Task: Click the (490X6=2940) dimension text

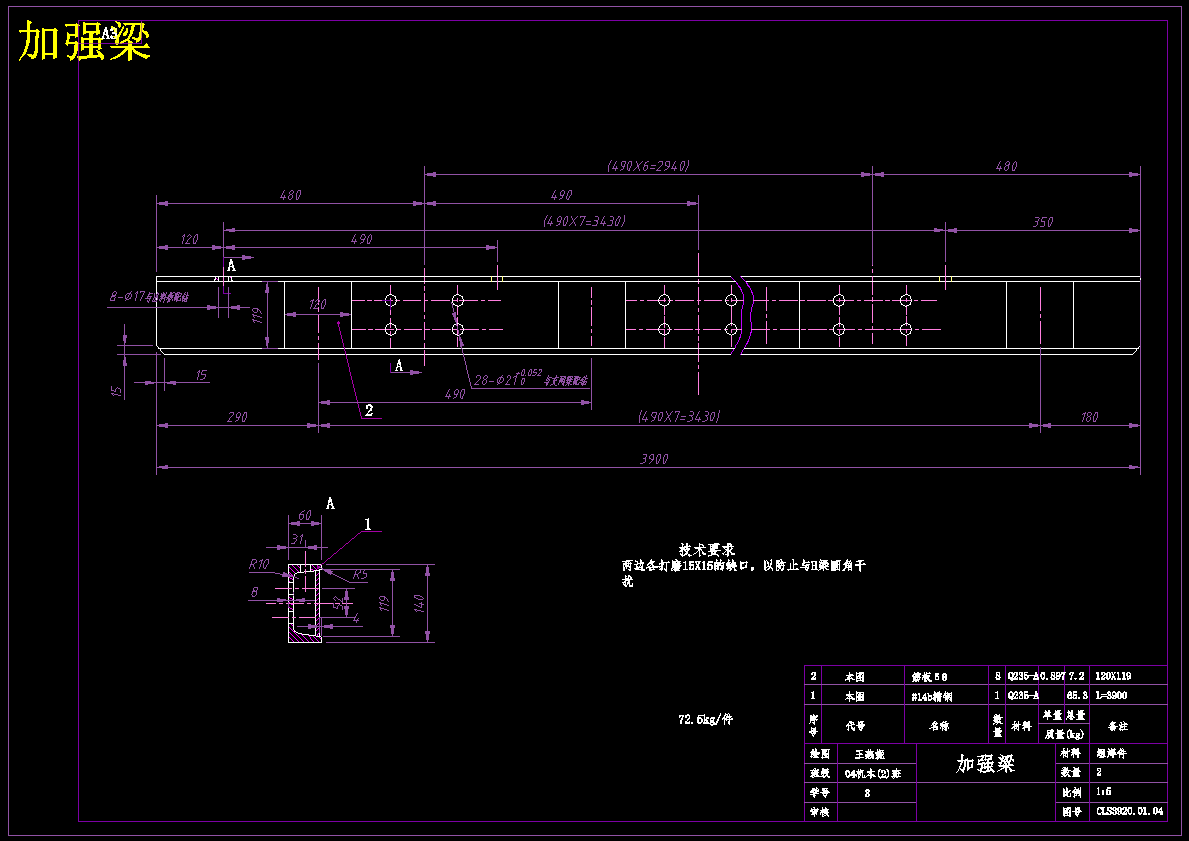Action: tap(648, 166)
